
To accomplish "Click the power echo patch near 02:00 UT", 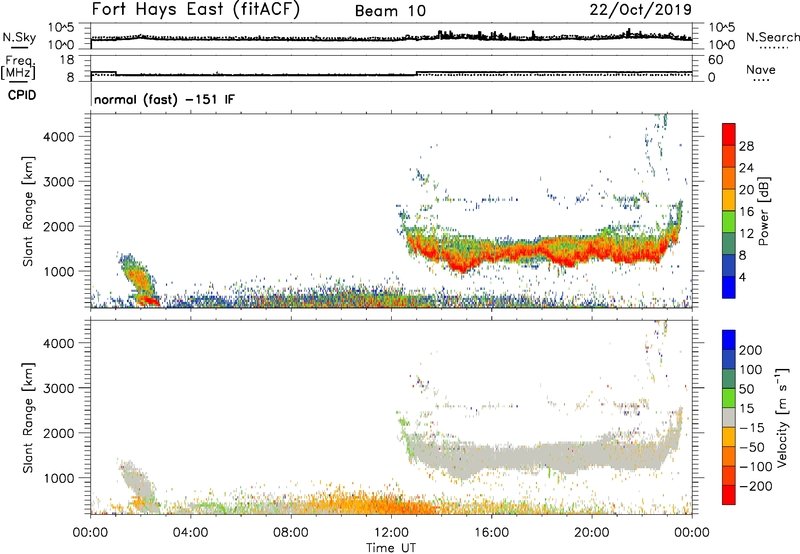I will (138, 280).
